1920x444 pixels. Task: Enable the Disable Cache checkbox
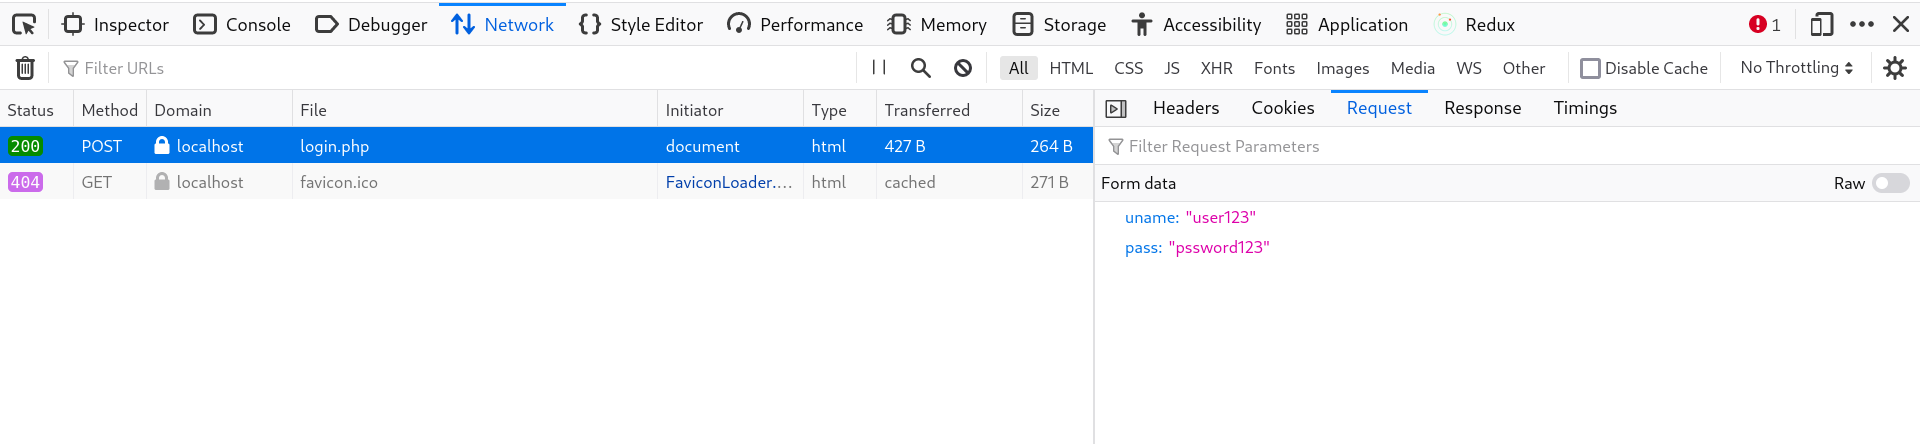coord(1590,68)
